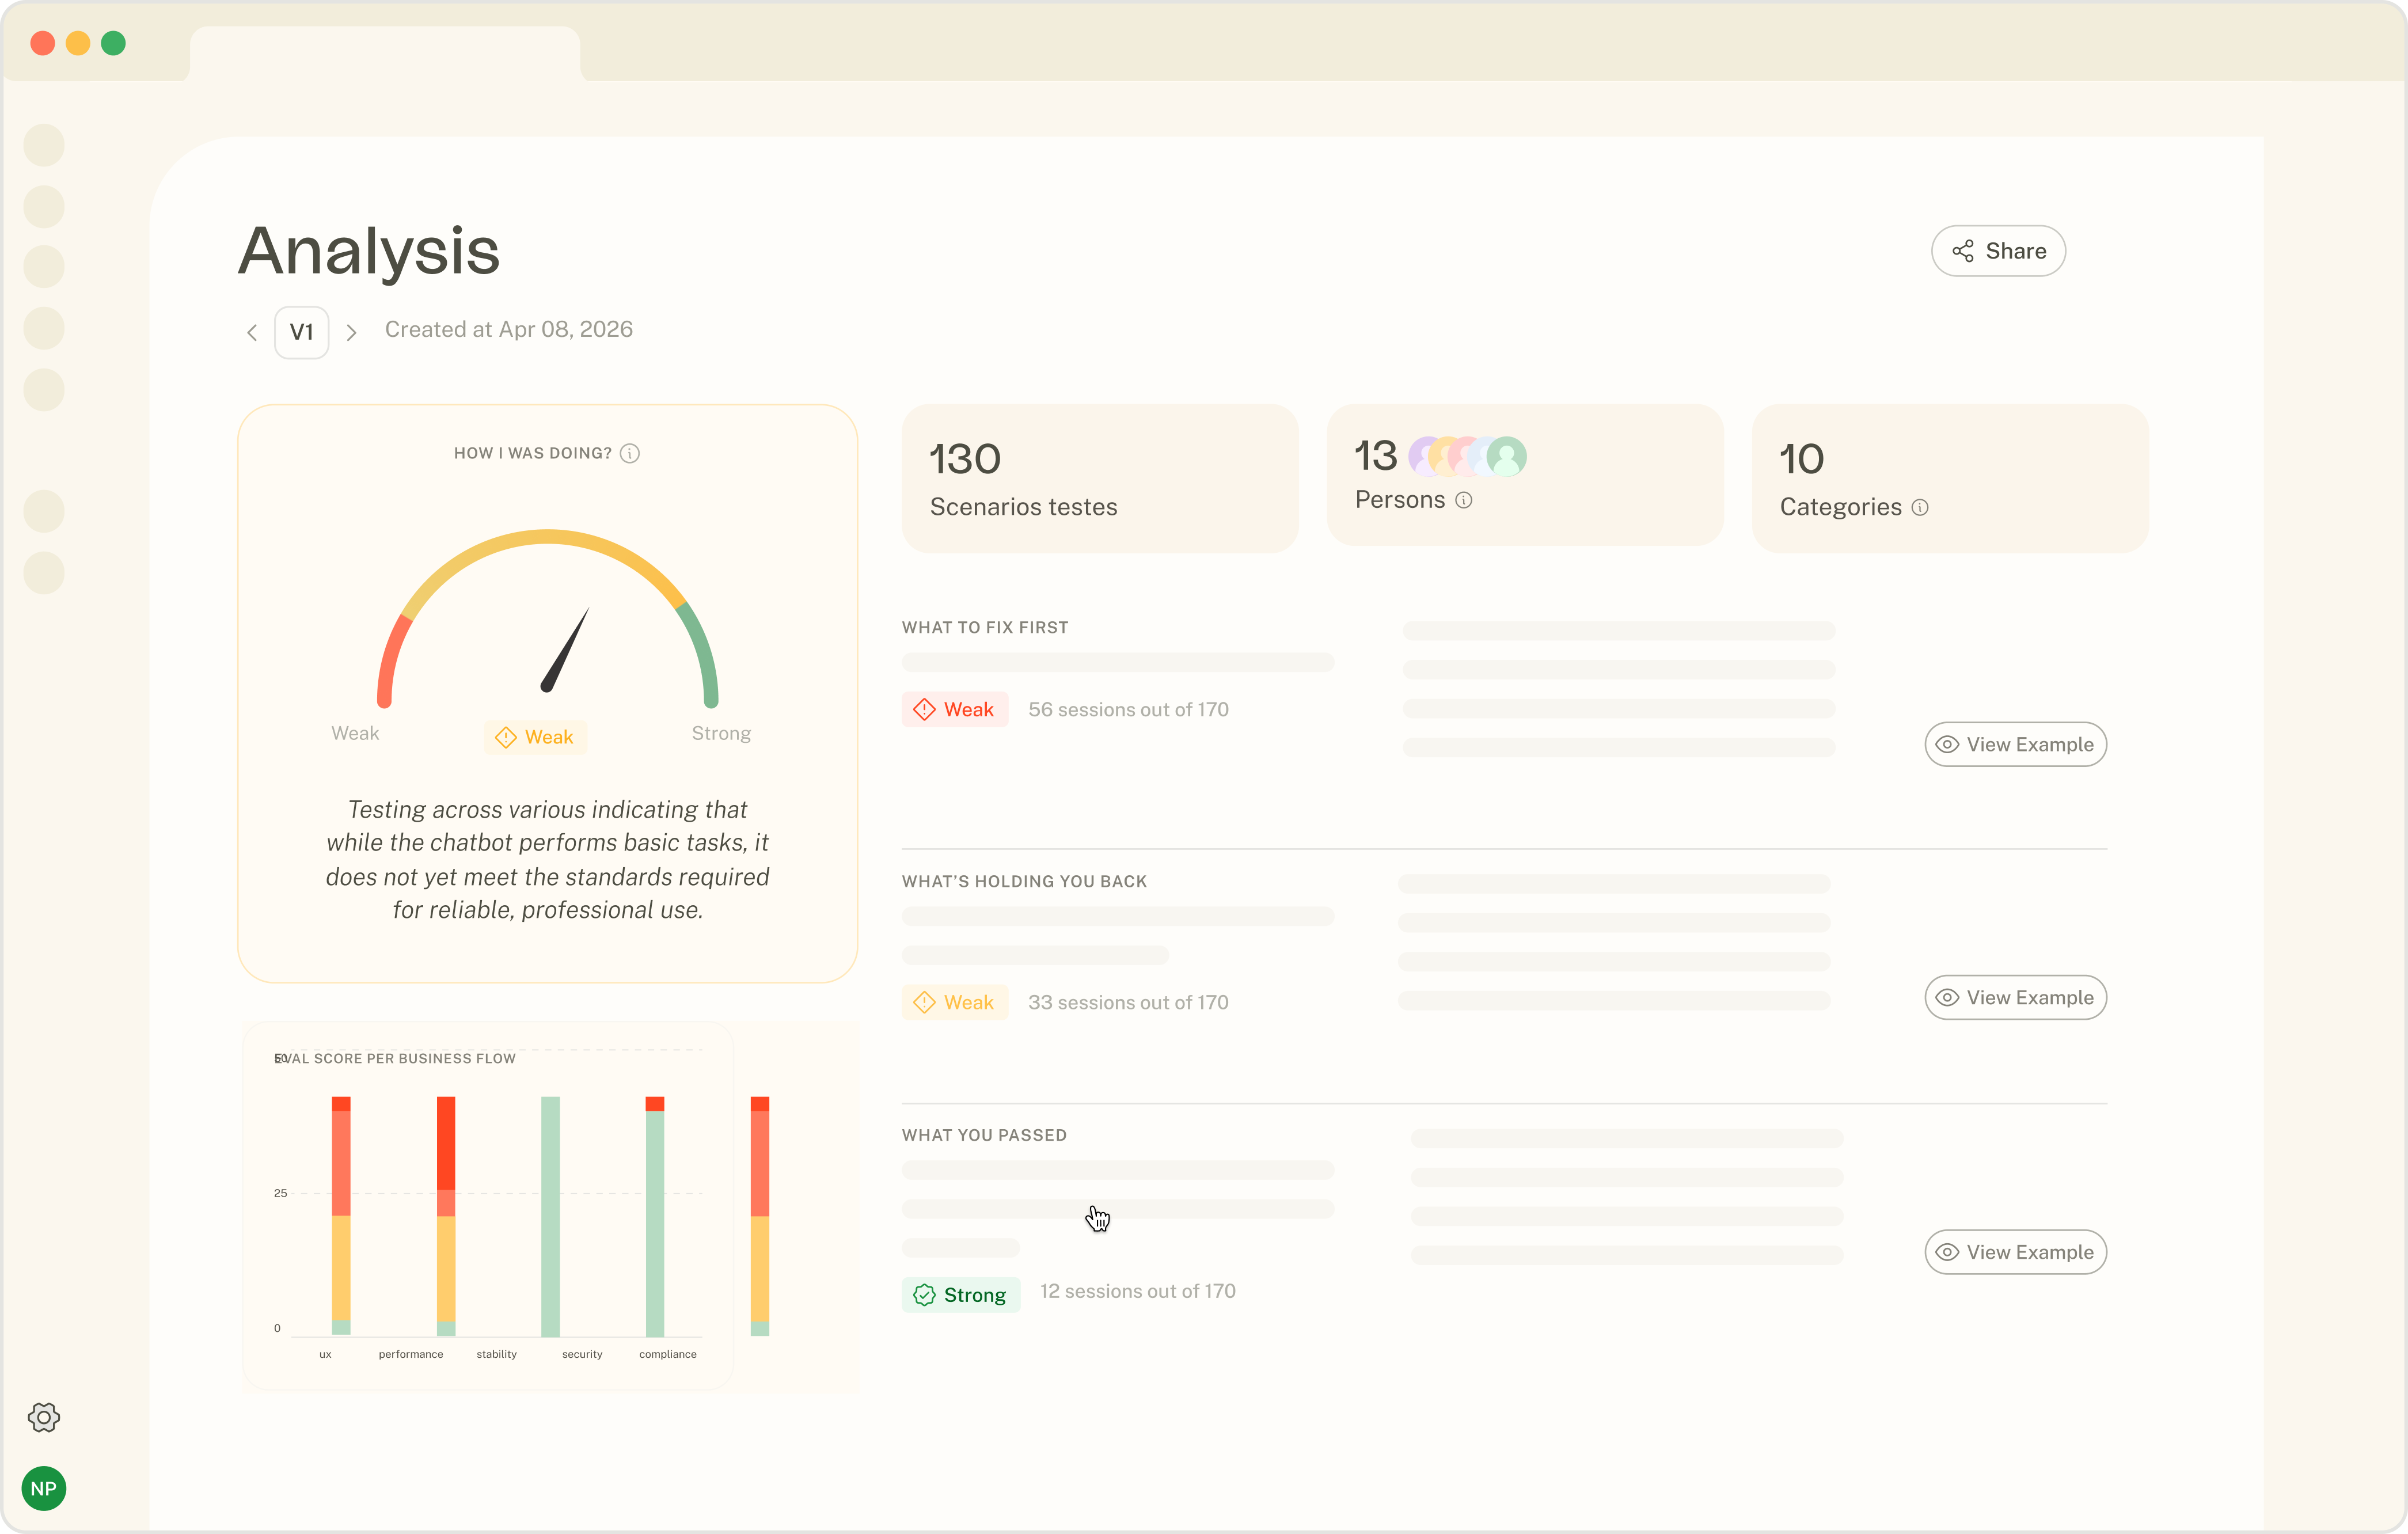Click the 10 Categories card

pyautogui.click(x=1950, y=478)
